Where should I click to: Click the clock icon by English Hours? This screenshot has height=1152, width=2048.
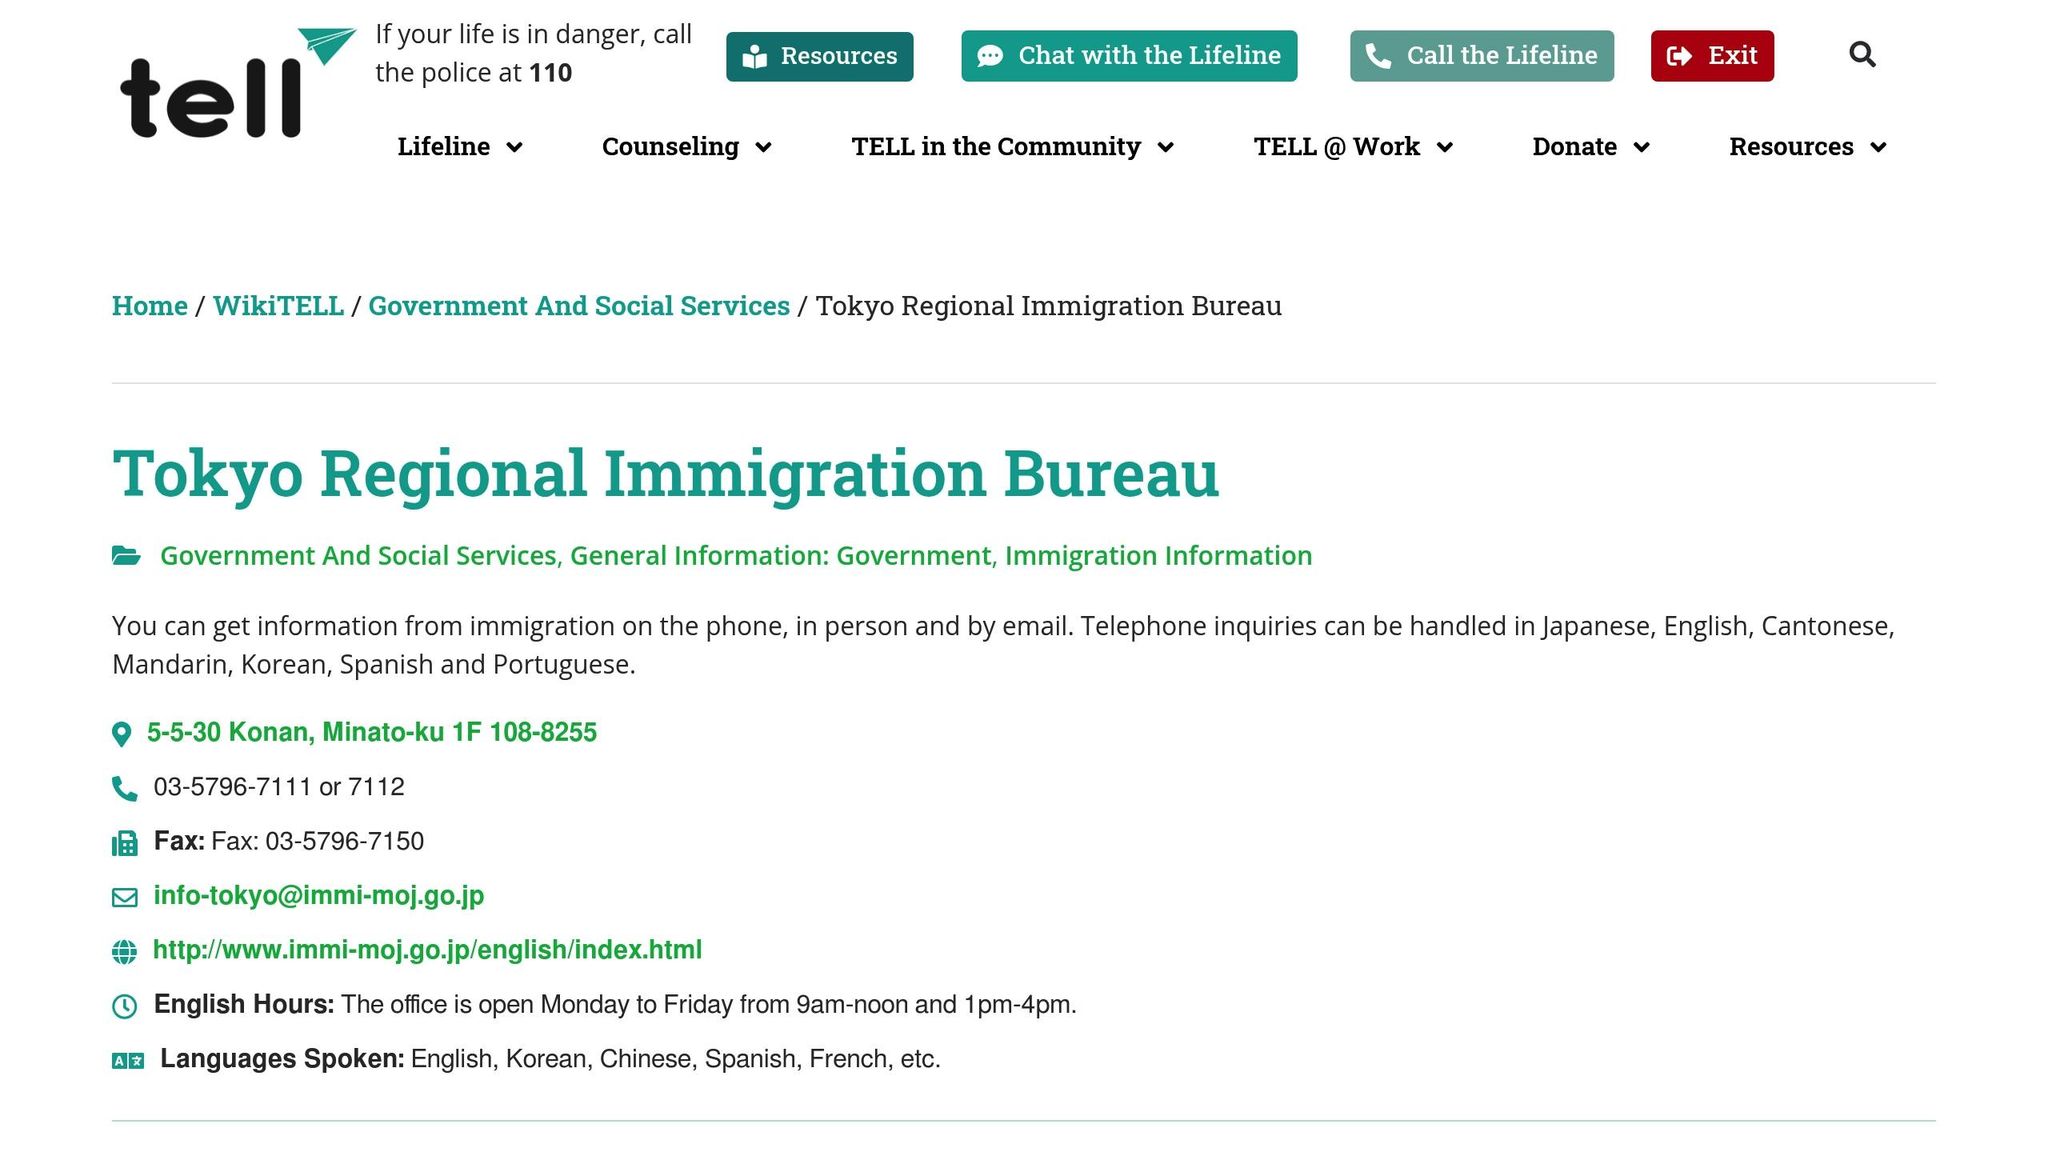124,1006
